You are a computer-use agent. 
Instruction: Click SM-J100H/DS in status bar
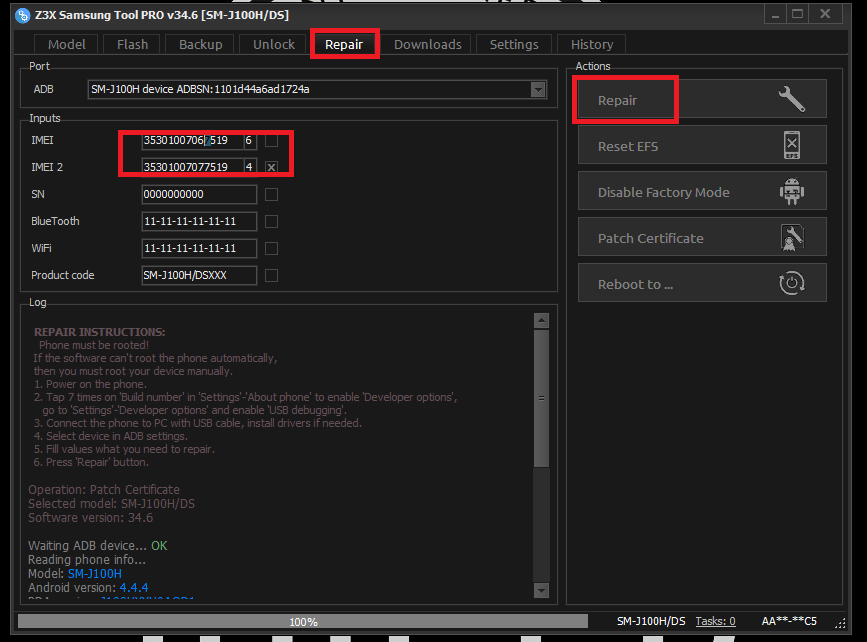[651, 621]
